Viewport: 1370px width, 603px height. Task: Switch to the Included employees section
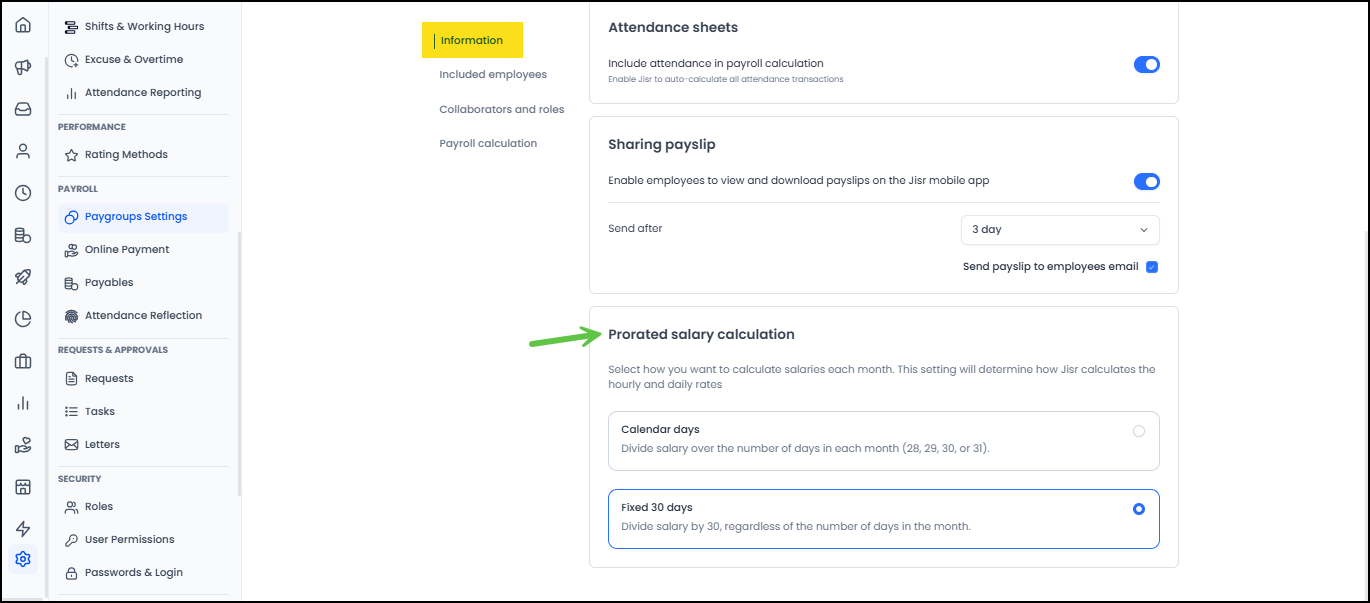point(492,74)
